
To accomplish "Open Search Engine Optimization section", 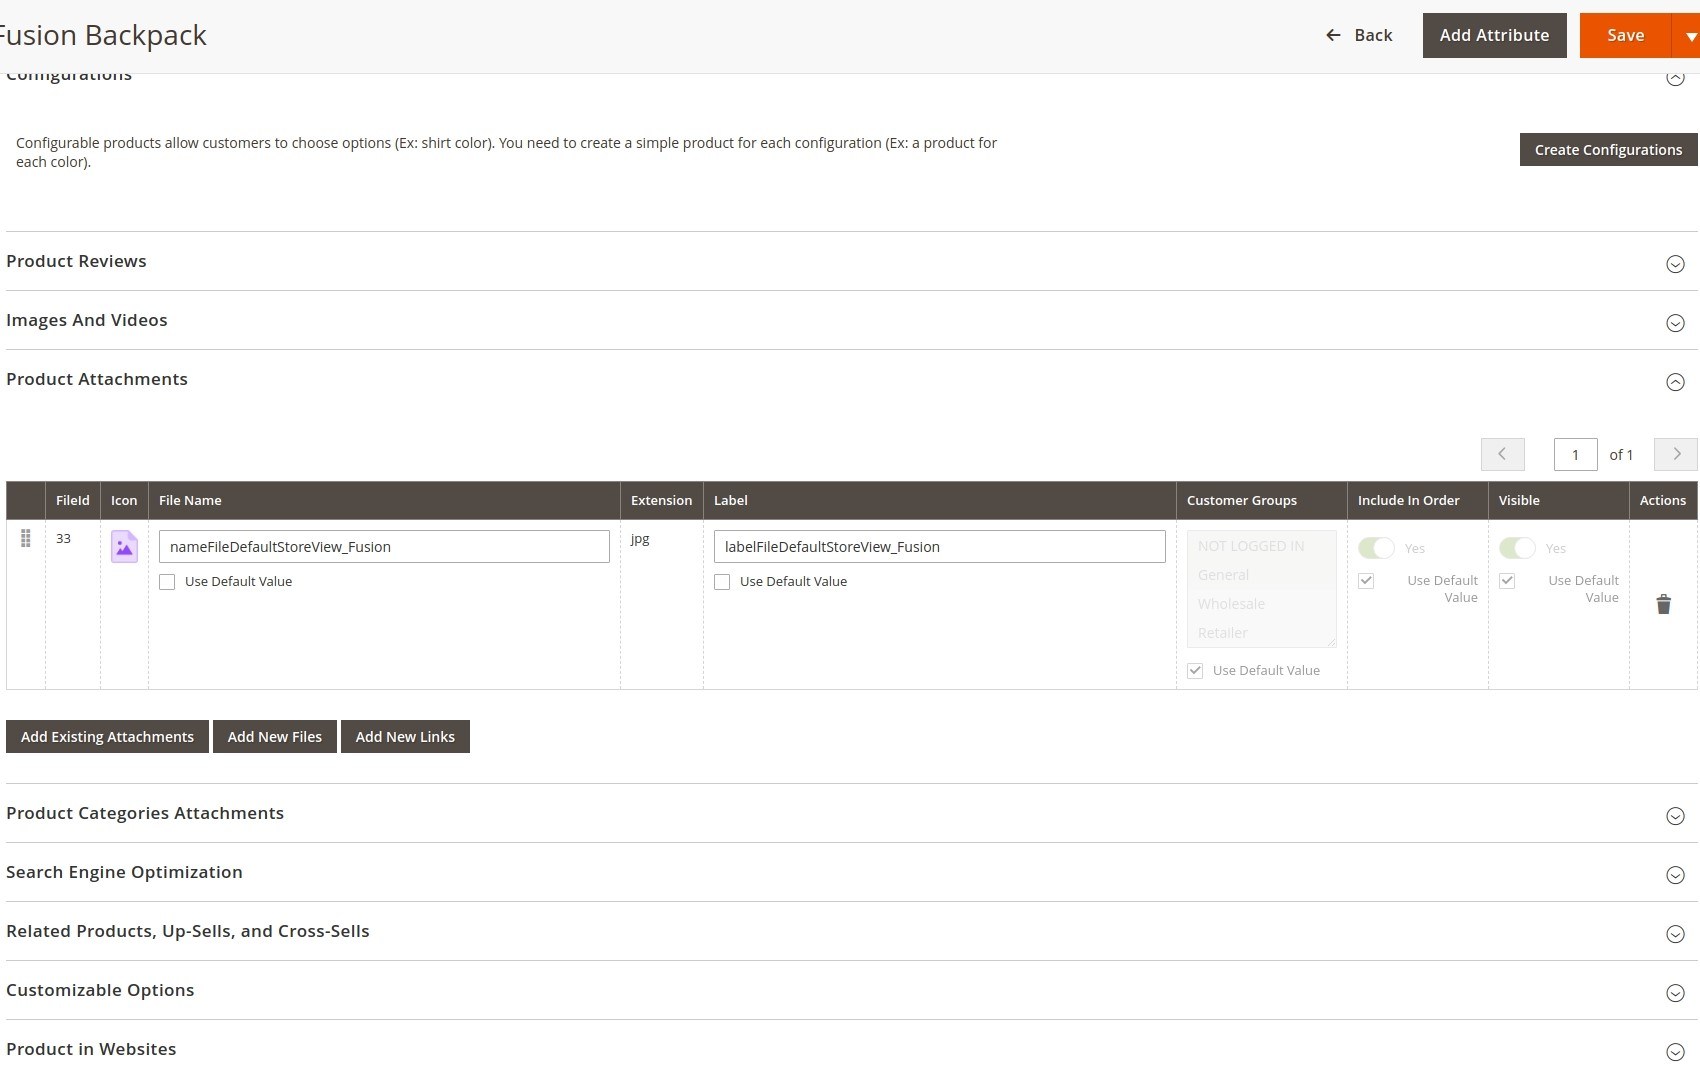I will [x=1675, y=875].
